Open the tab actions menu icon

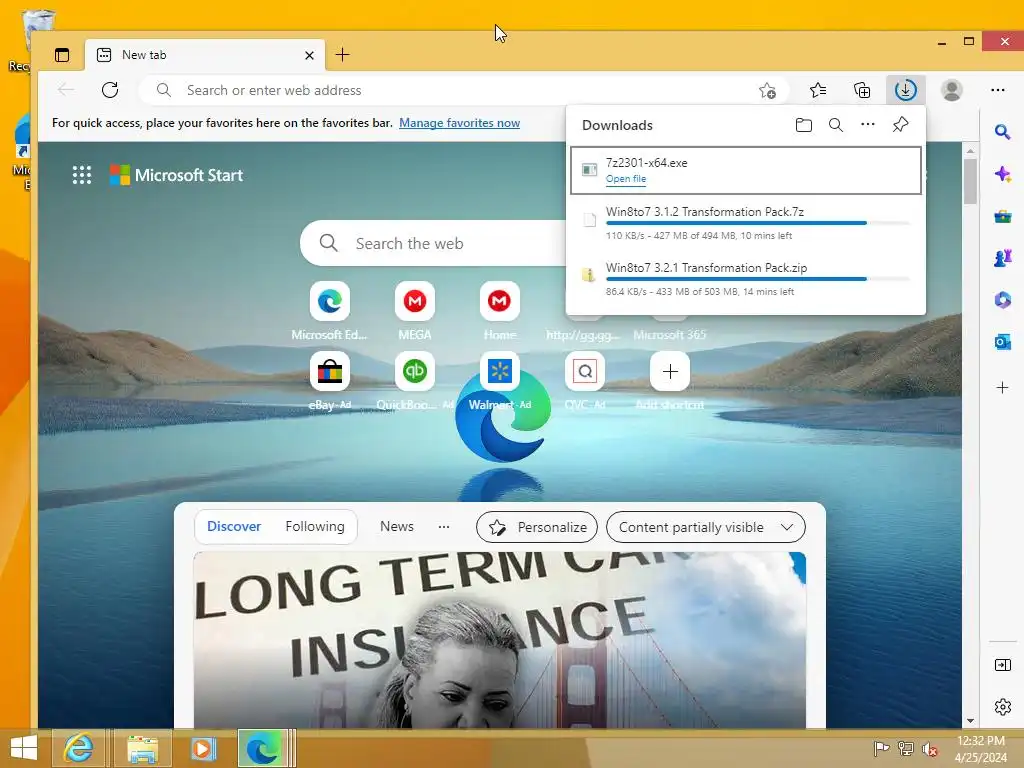coord(62,56)
